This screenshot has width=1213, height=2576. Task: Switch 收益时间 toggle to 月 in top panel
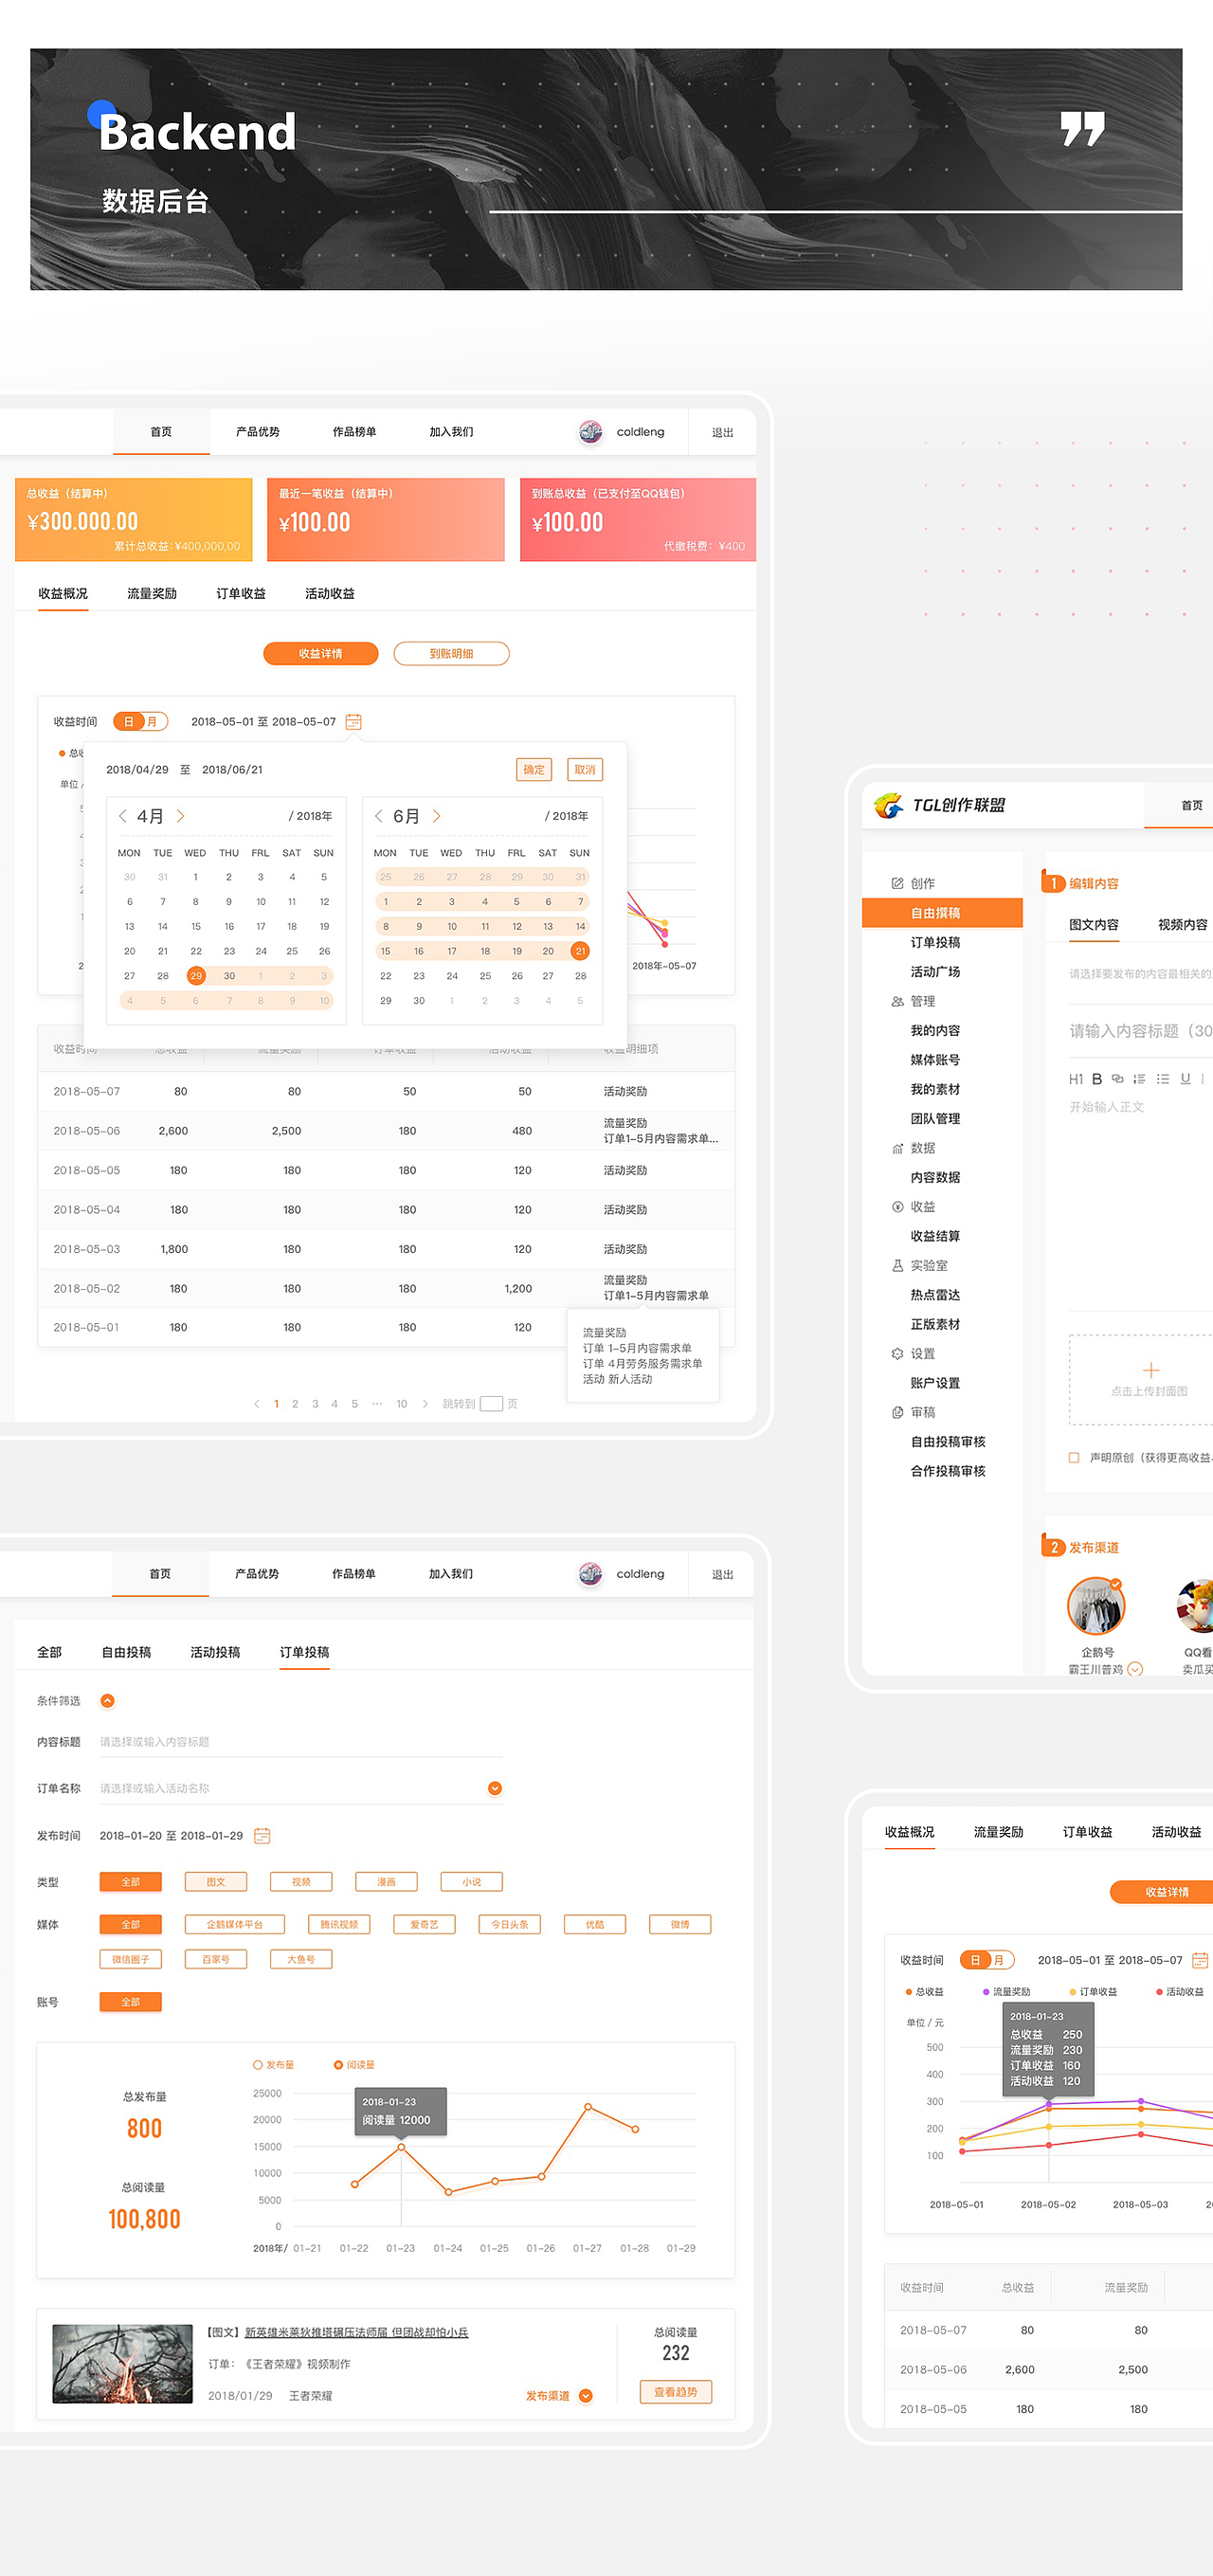pos(153,721)
